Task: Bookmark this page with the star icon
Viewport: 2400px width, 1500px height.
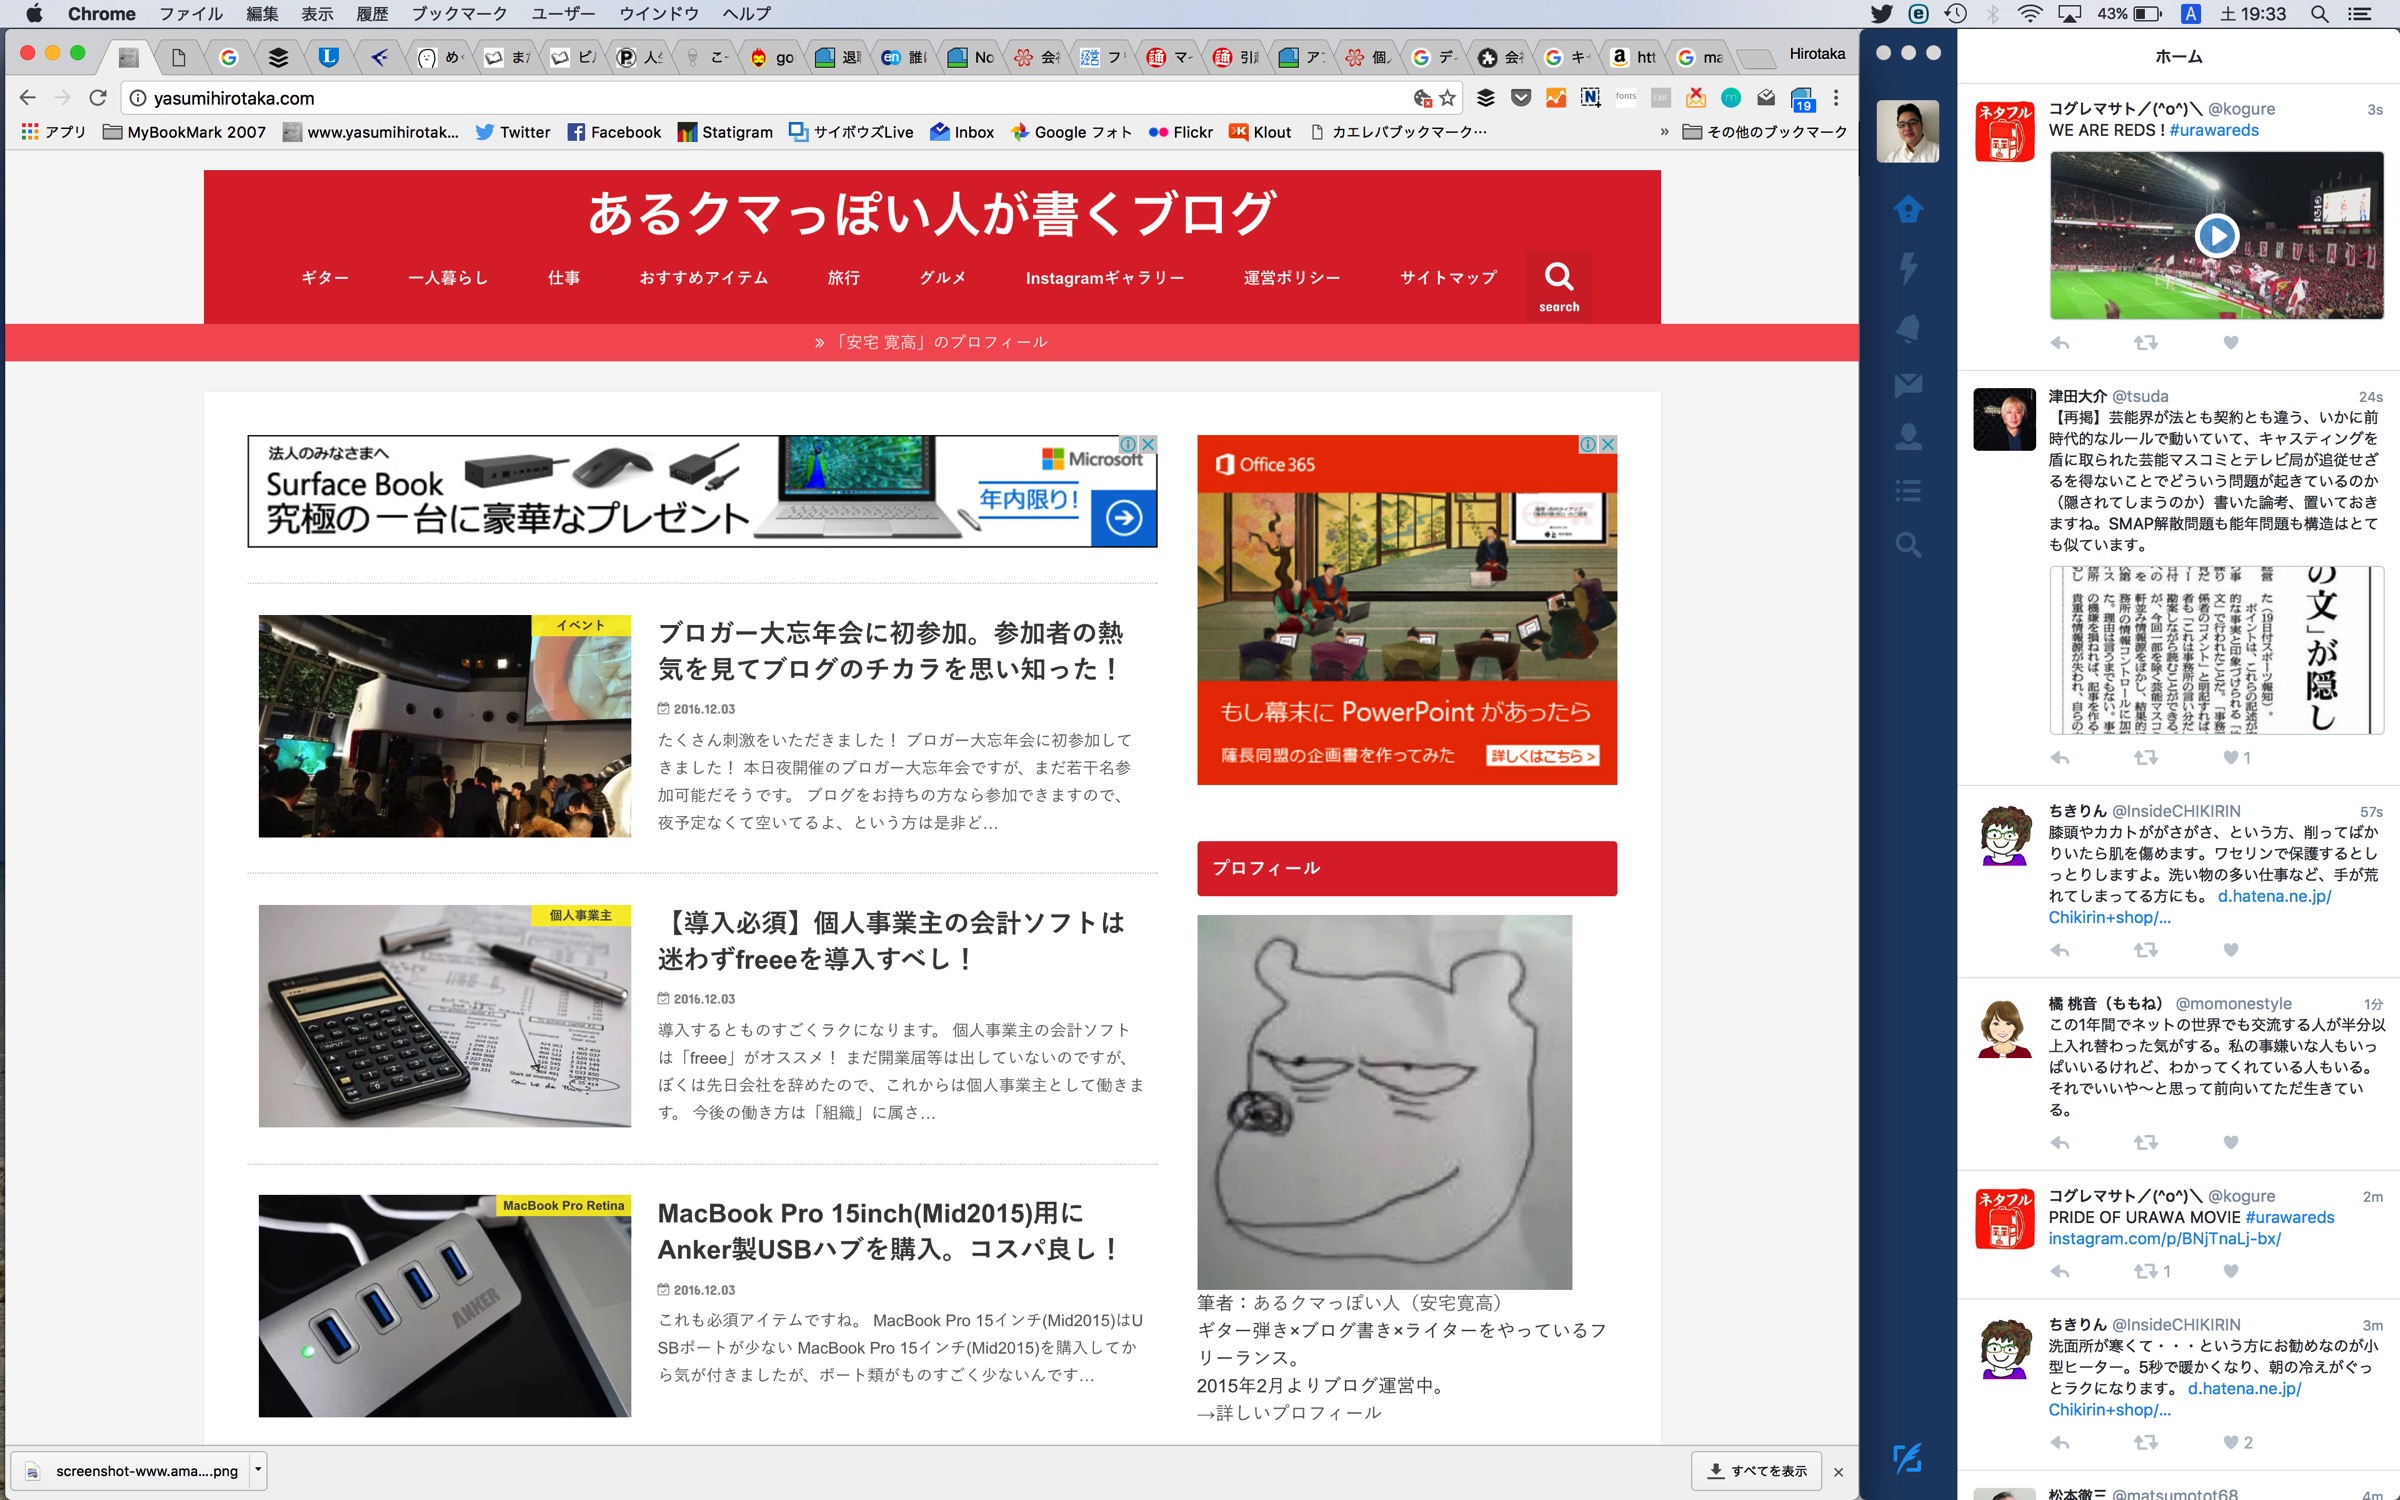Action: coord(1448,98)
